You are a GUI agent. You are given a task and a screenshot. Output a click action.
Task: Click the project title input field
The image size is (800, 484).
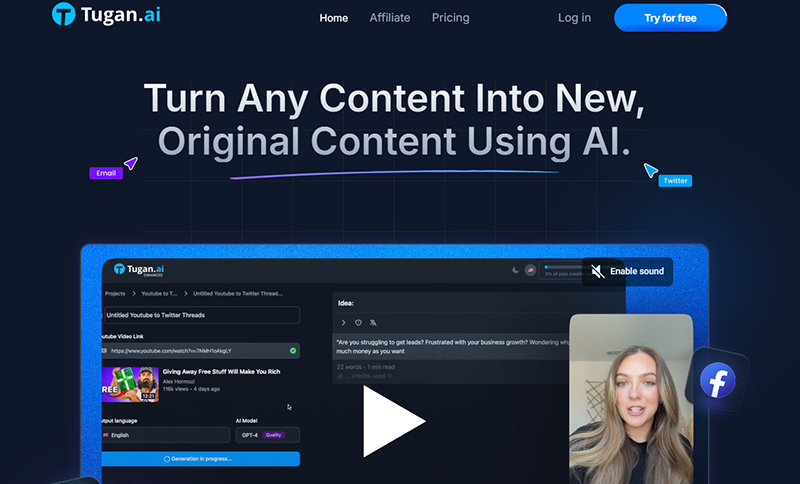pyautogui.click(x=202, y=315)
